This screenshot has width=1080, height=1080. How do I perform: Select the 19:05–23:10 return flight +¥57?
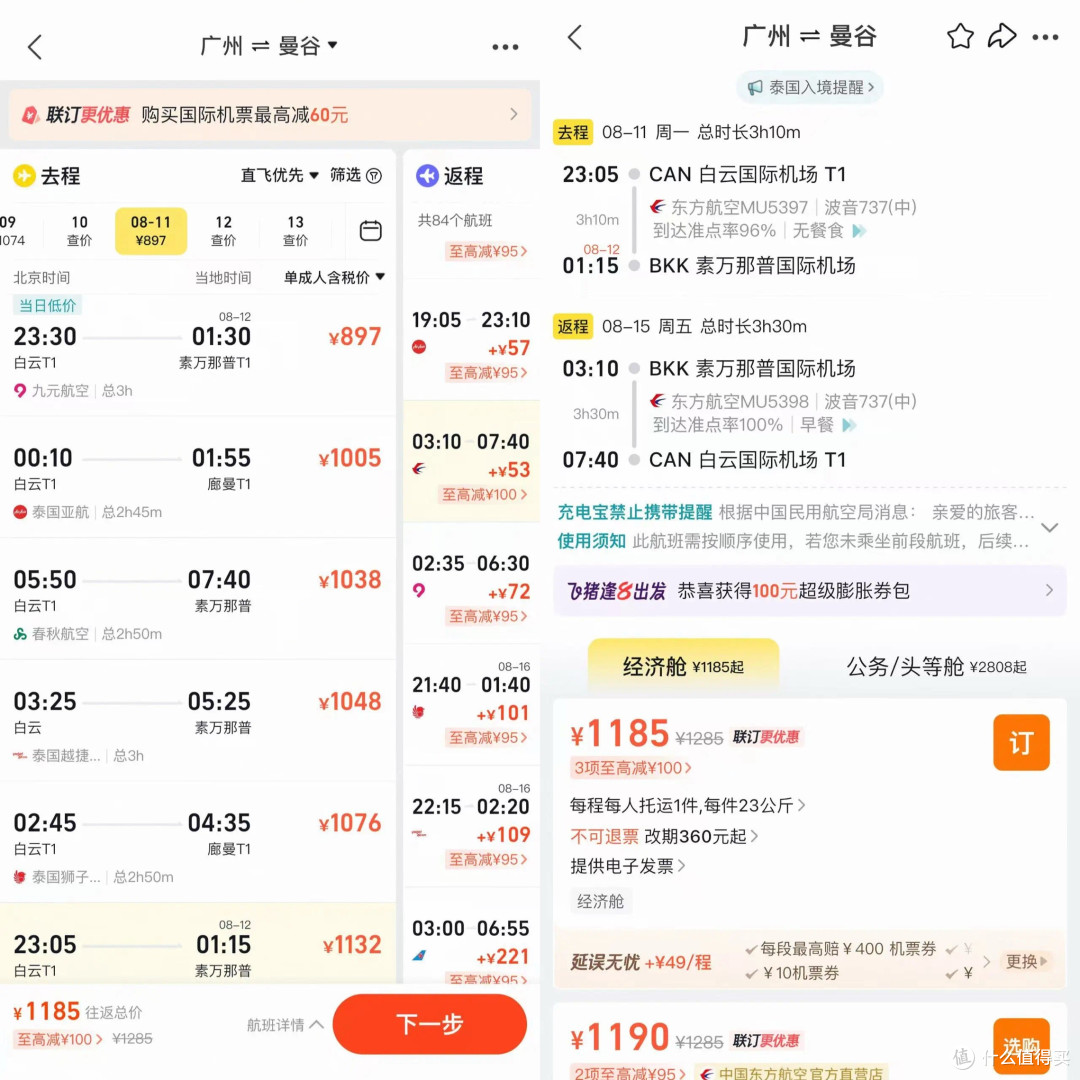(472, 341)
